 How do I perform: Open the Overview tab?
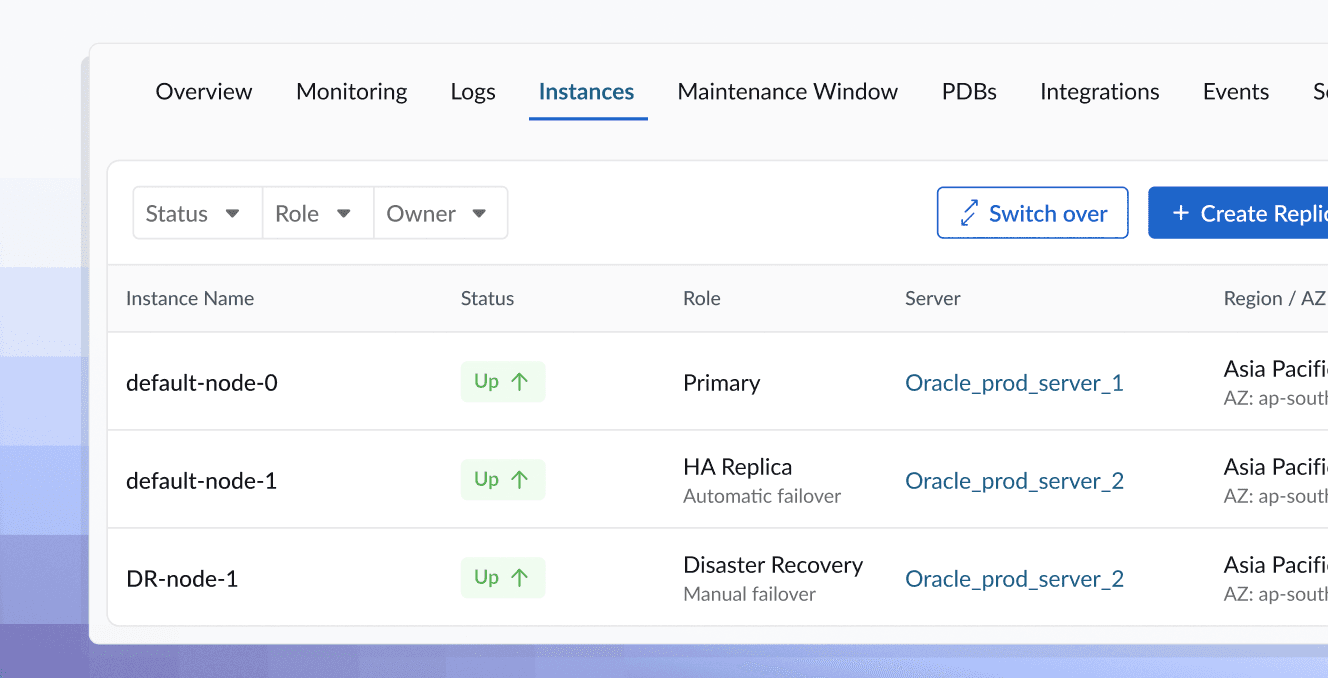pos(204,92)
